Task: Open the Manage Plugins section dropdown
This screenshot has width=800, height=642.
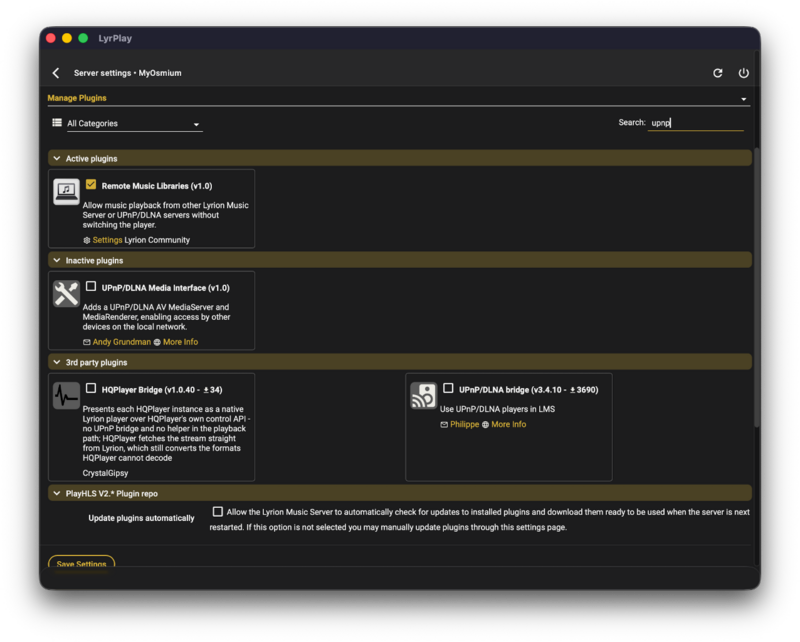Action: (398, 98)
